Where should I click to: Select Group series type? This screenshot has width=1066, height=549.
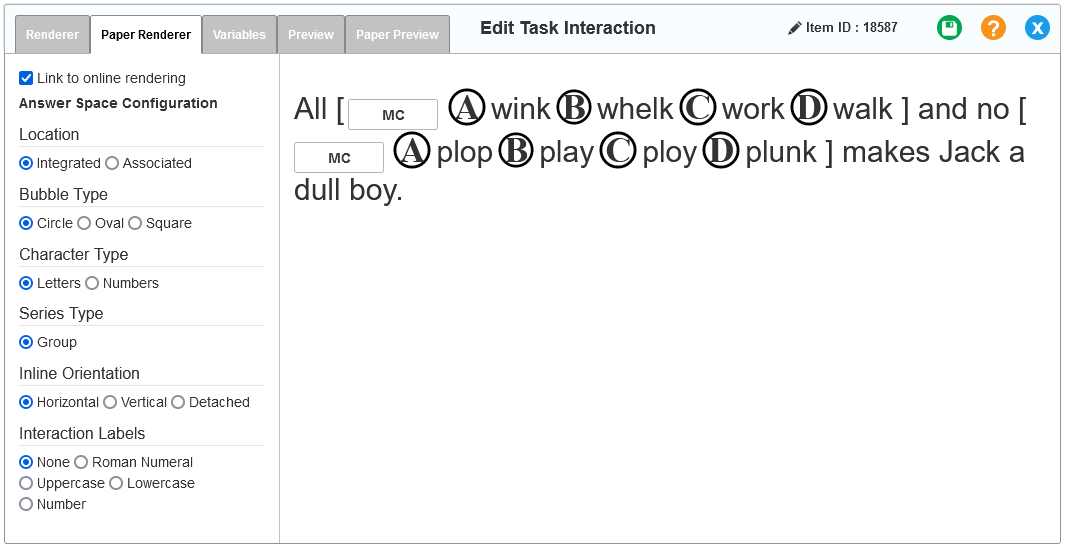coord(26,342)
